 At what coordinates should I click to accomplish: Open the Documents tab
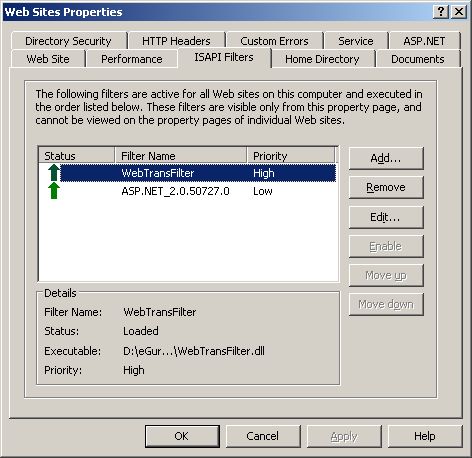(x=418, y=59)
